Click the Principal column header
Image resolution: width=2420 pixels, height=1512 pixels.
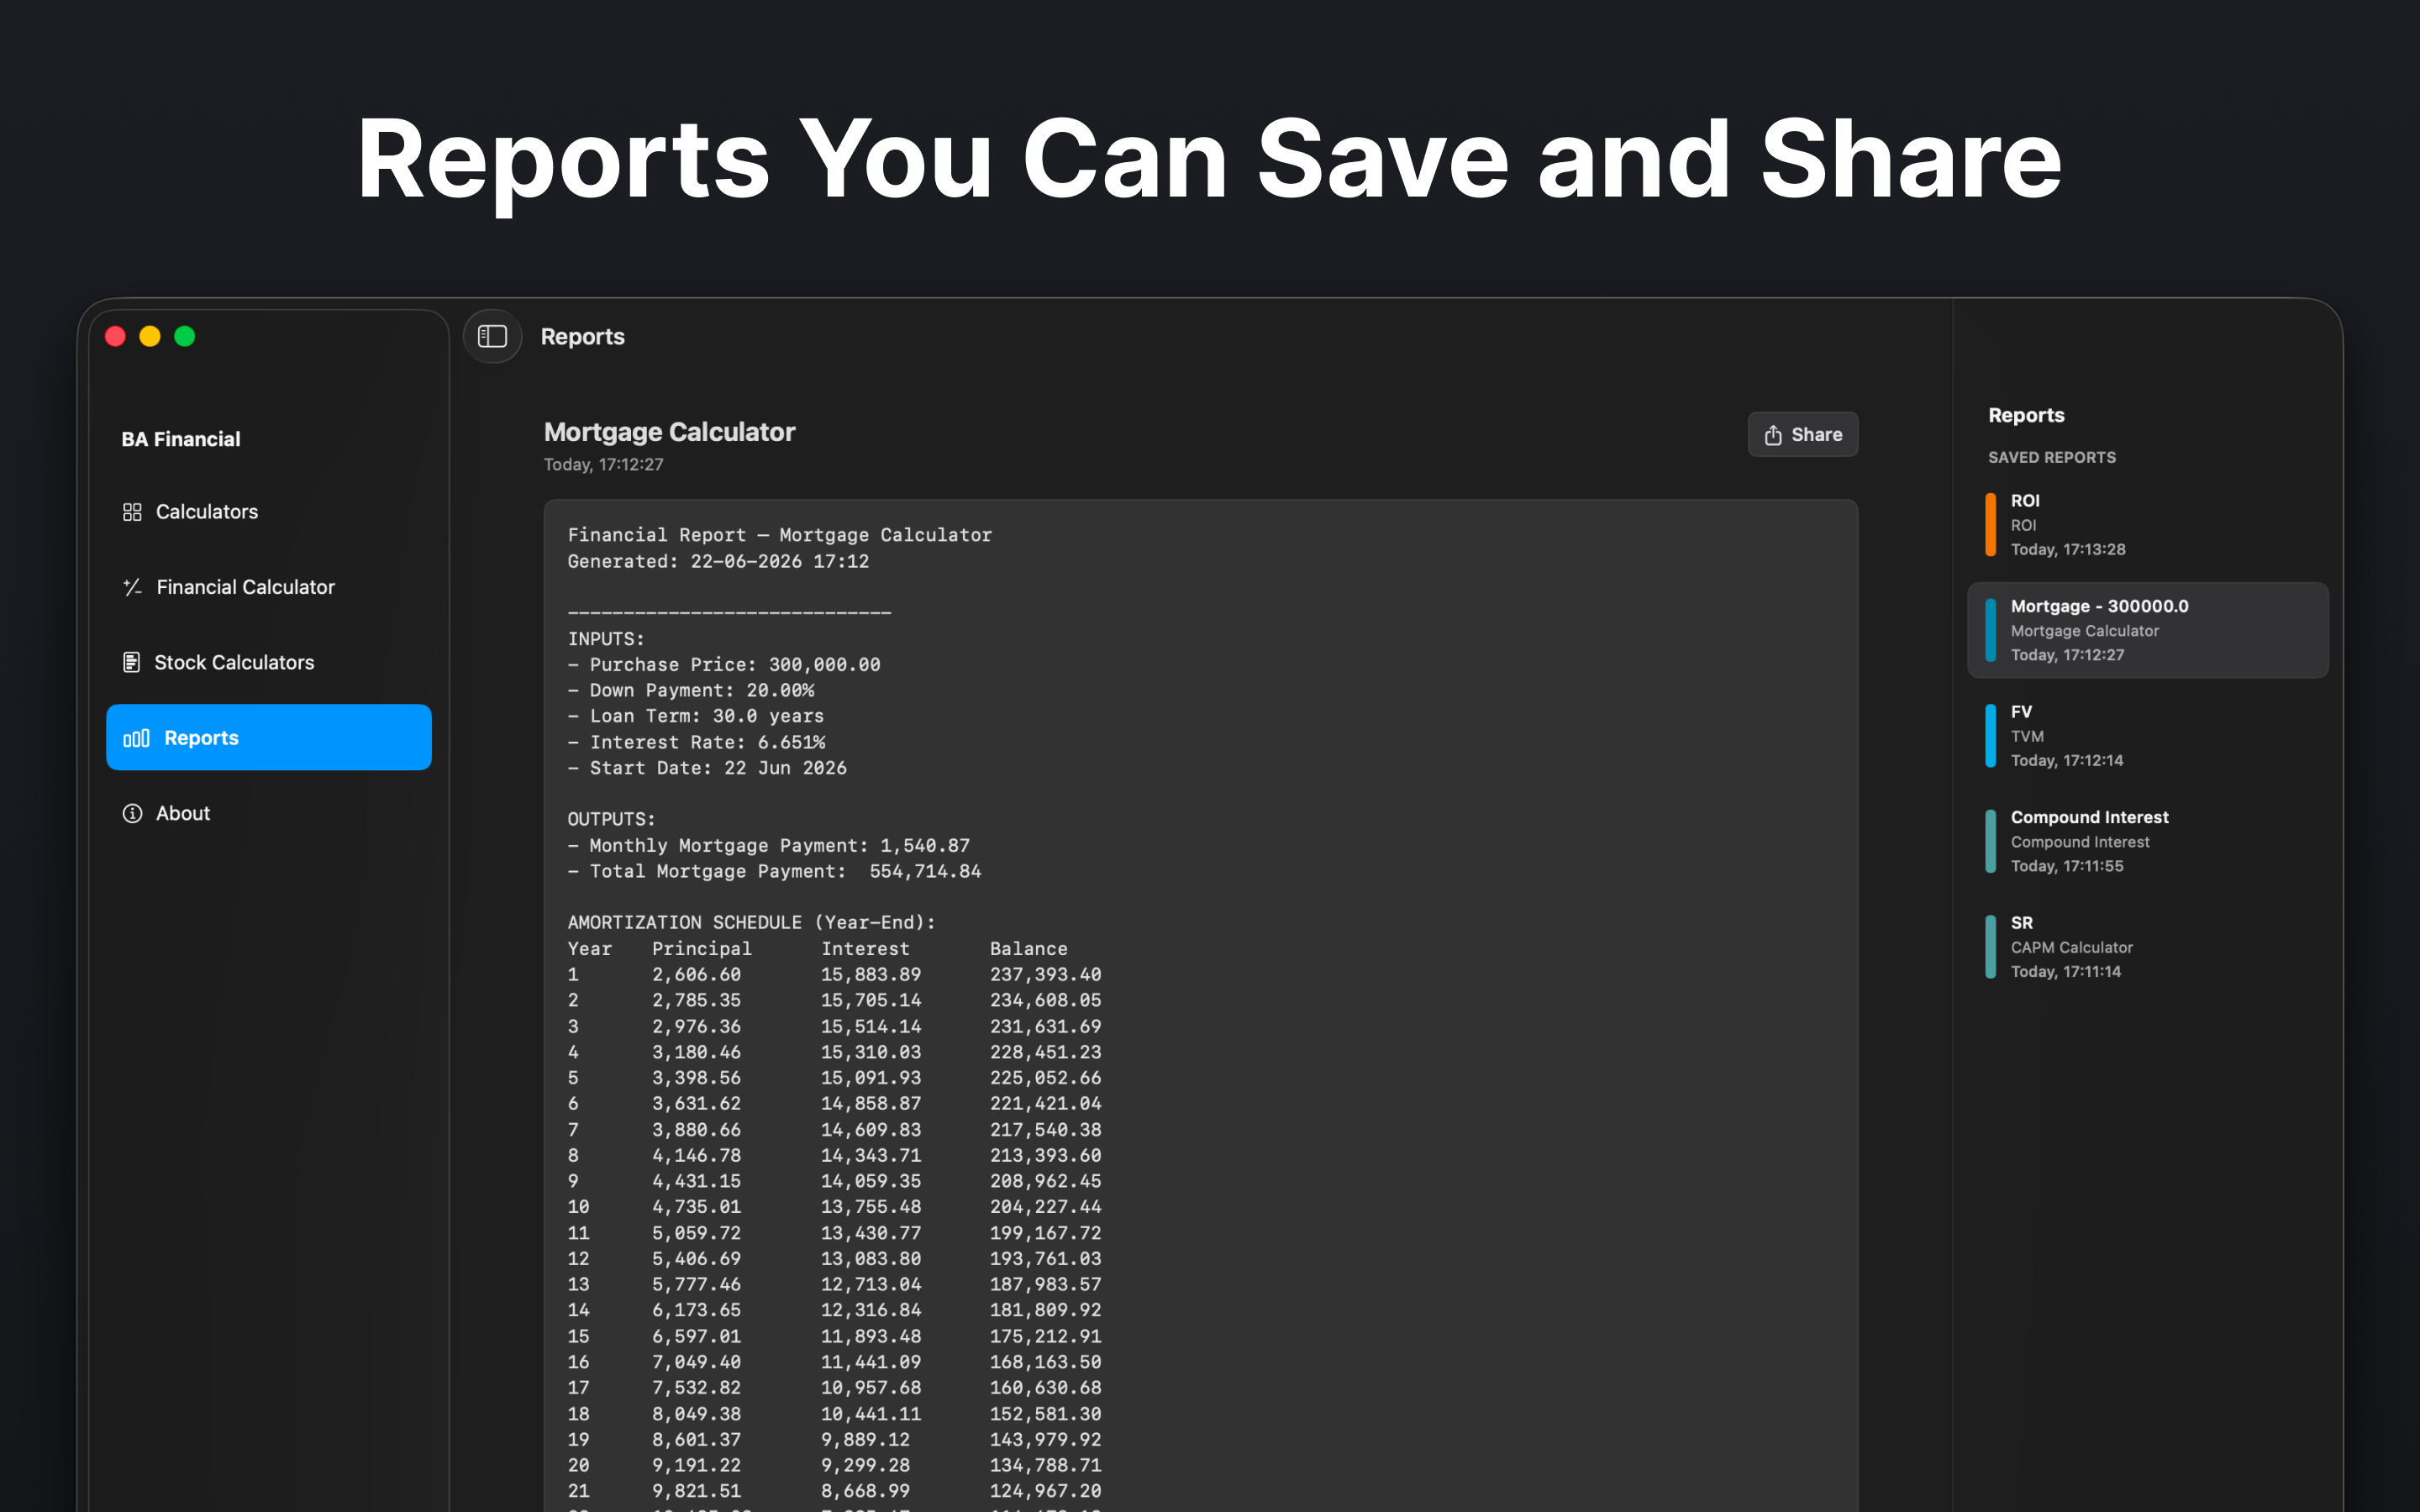tap(701, 948)
